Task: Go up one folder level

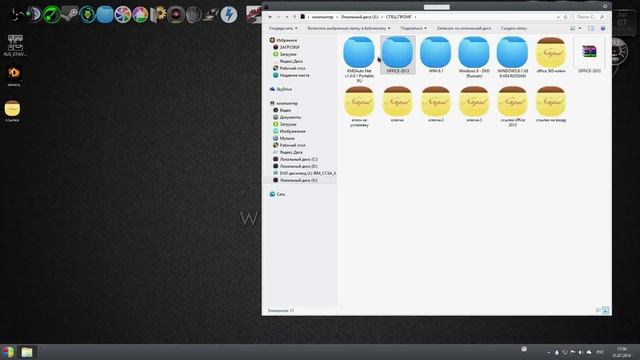Action: tap(294, 17)
